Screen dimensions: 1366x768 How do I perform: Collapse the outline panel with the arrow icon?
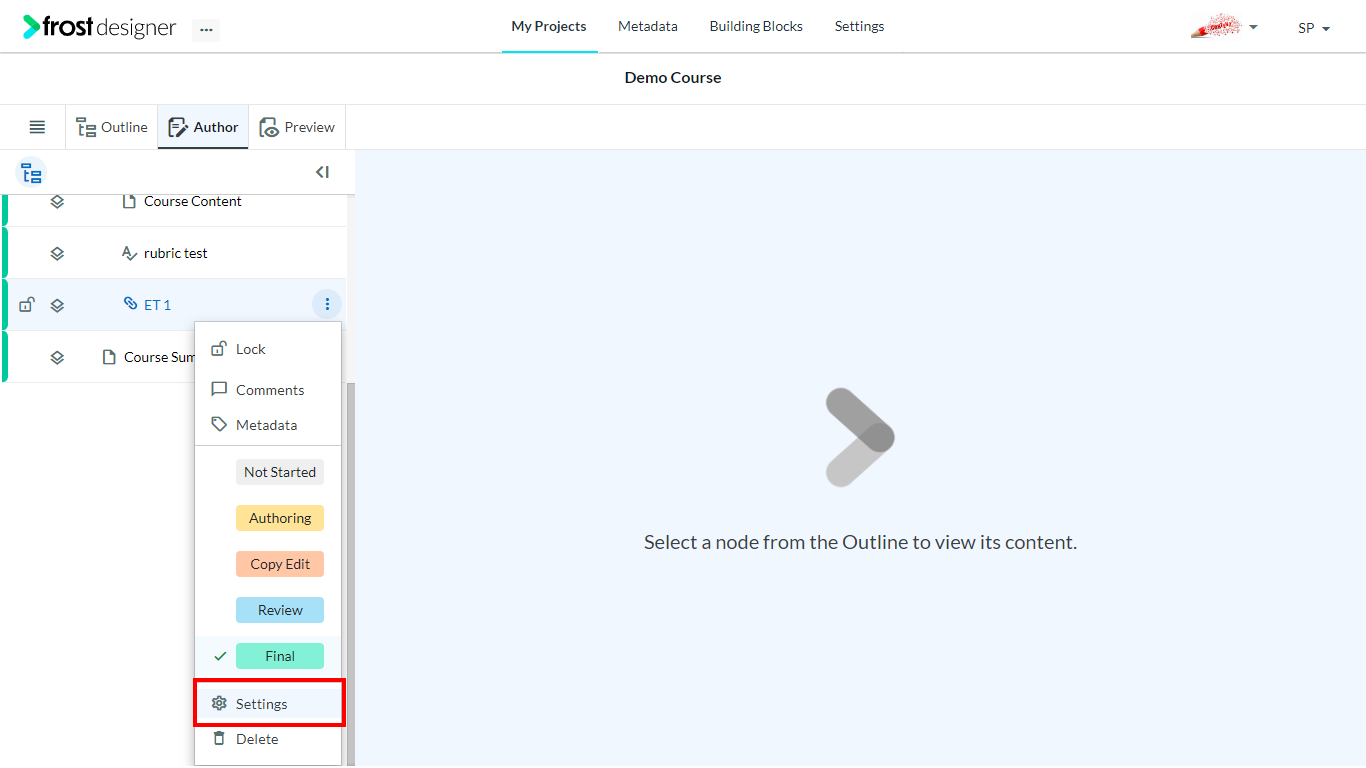(x=322, y=172)
